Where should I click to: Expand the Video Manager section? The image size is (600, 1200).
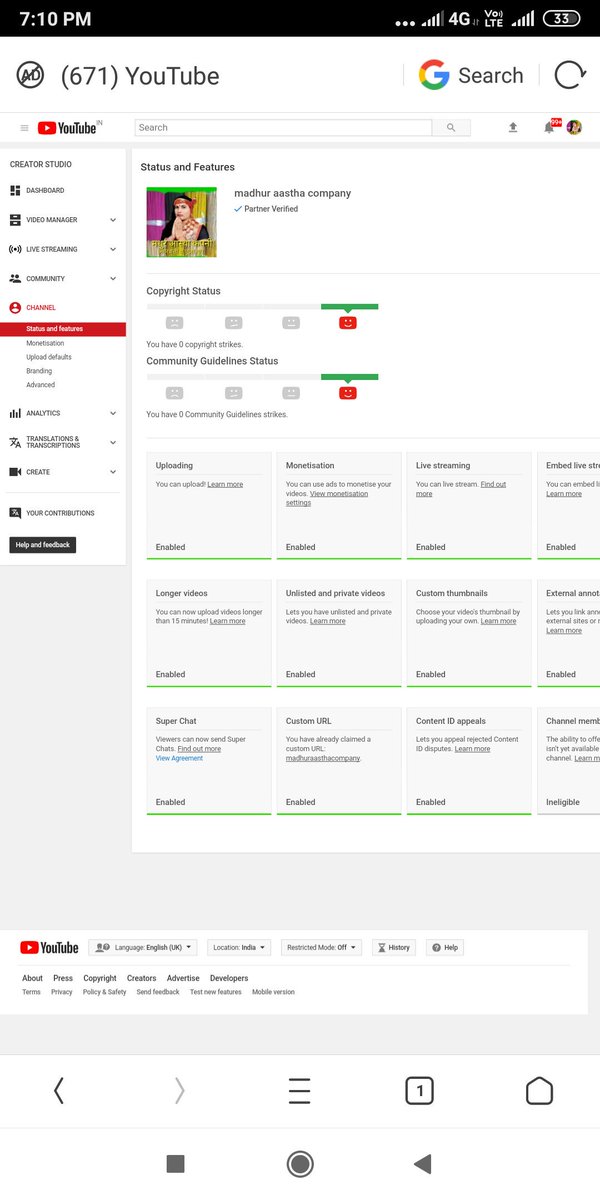click(113, 220)
